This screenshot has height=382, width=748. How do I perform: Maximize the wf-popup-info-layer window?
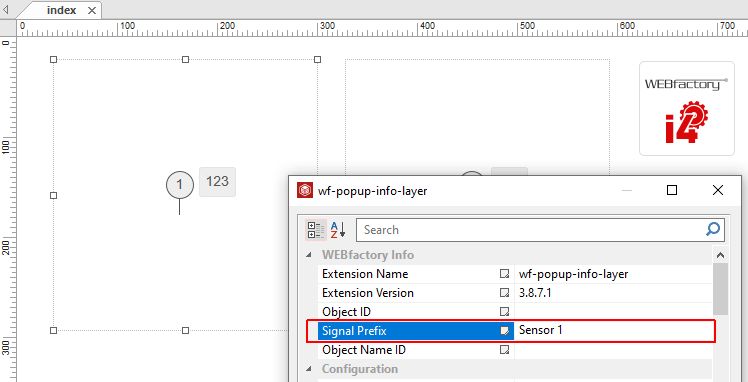pos(672,190)
